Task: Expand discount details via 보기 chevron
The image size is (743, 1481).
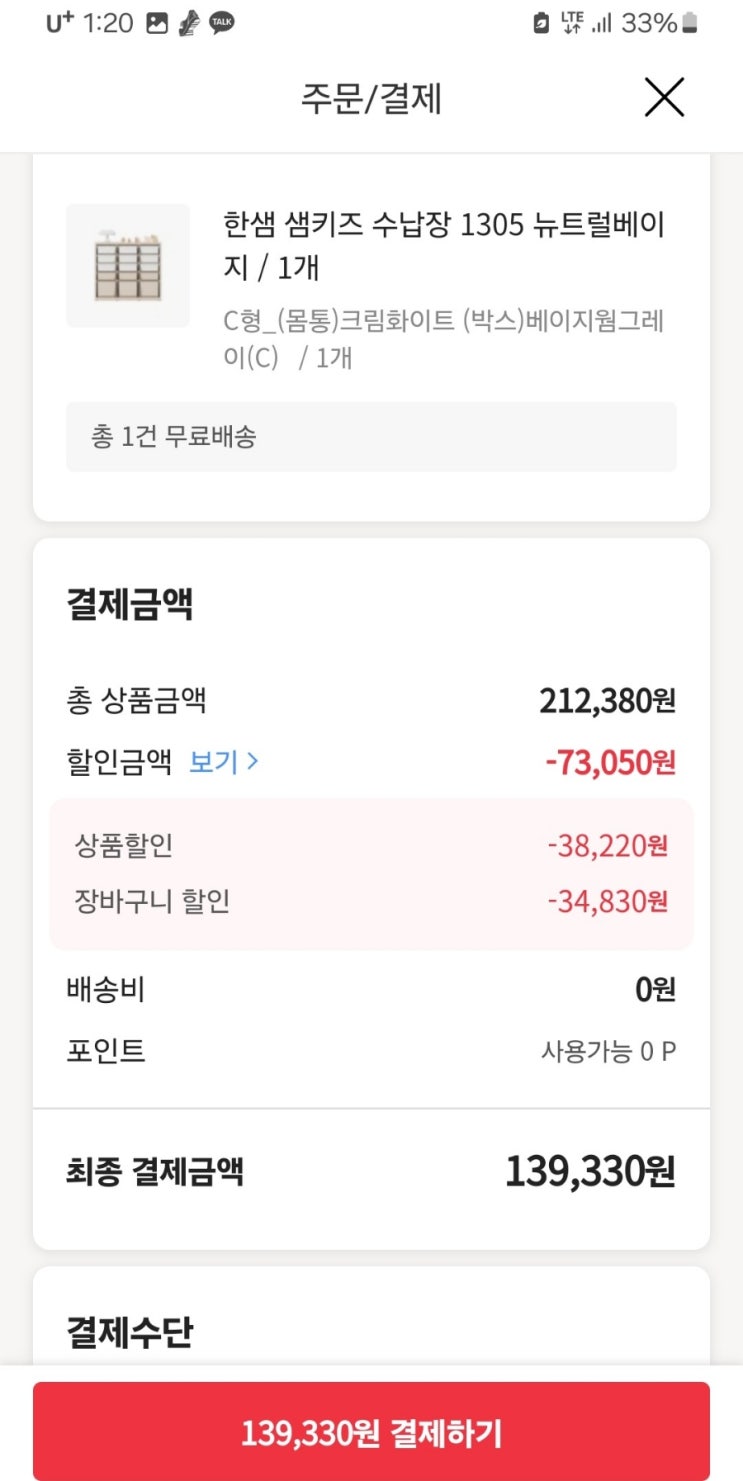Action: point(225,762)
